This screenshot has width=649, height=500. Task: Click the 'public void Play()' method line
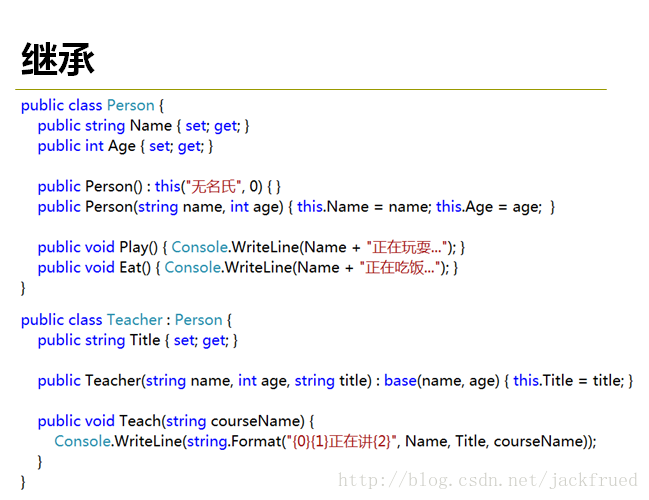pos(252,248)
